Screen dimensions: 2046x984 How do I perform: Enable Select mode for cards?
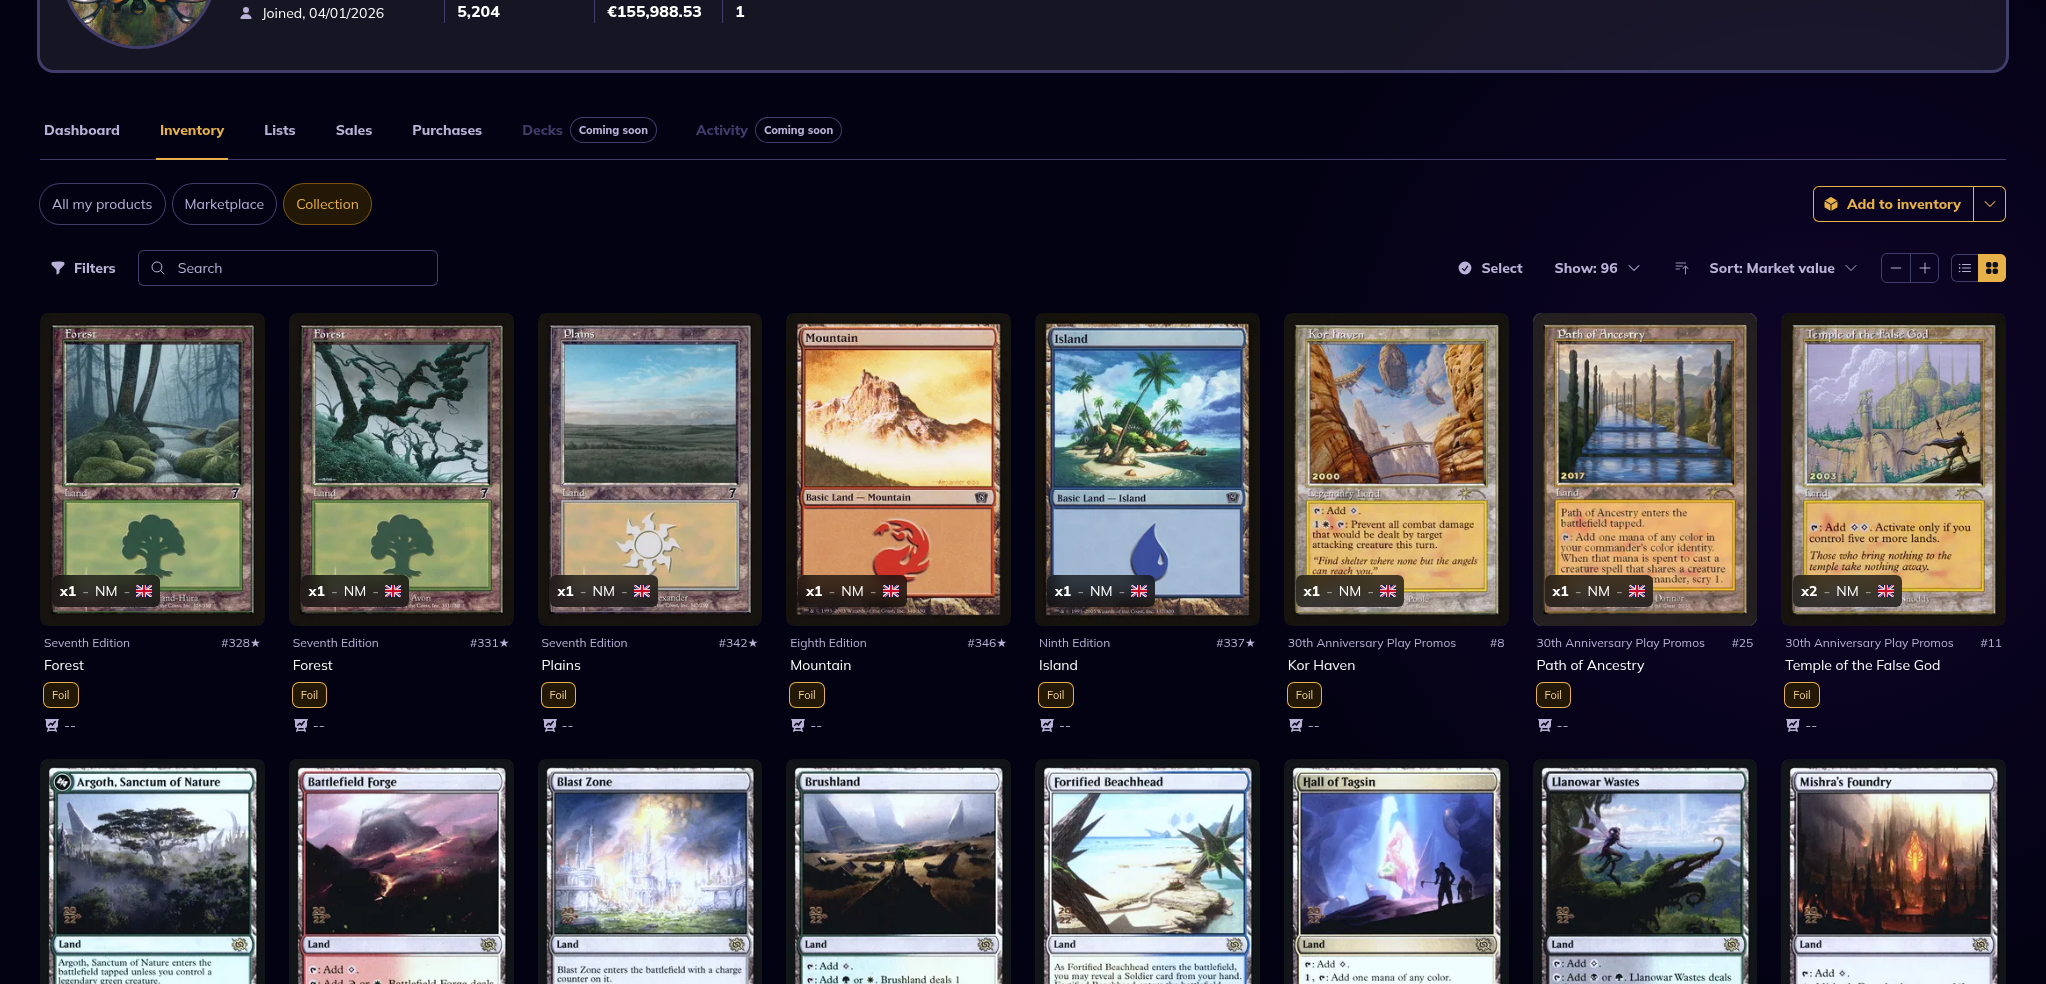click(1490, 268)
